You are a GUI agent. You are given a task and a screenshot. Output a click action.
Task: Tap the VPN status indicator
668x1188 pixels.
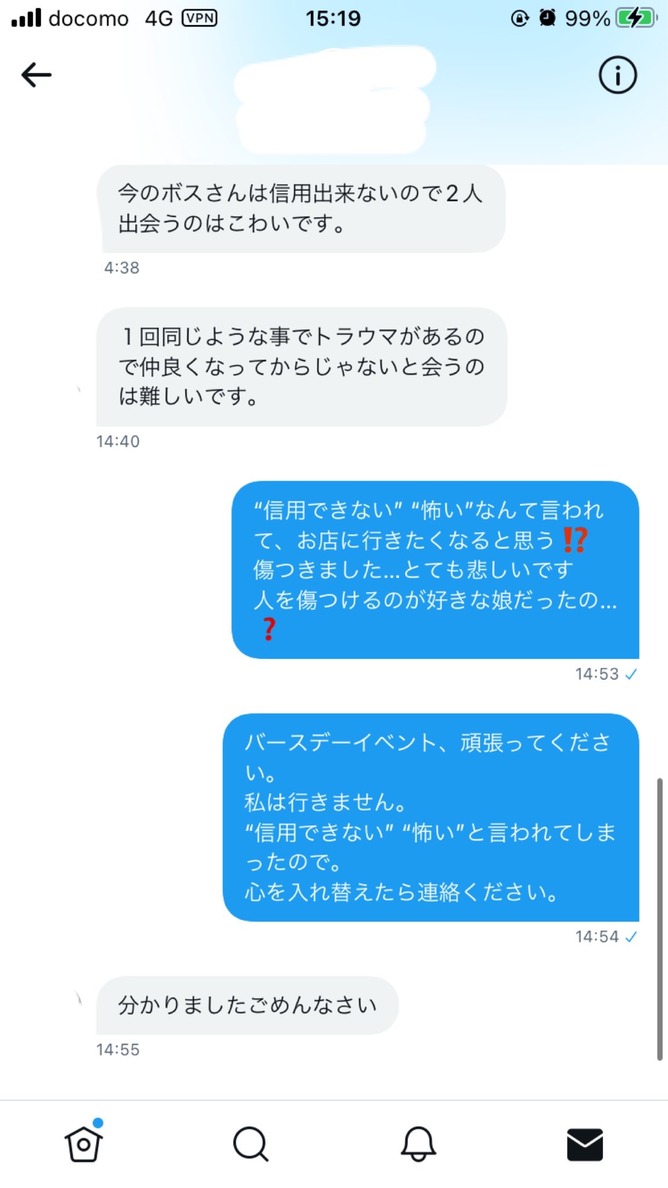point(200,18)
